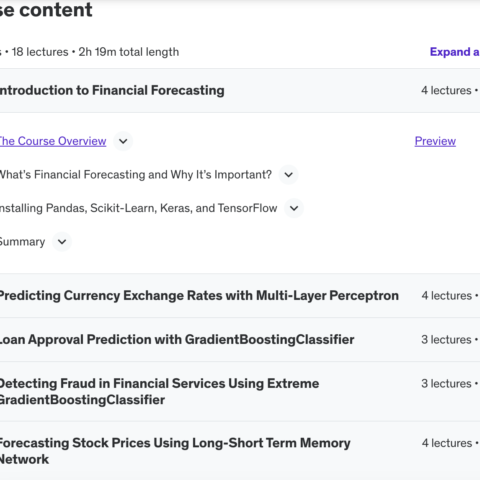Viewport: 480px width, 480px height.
Task: Collapse the Introduction to Financial Forecasting section
Action: pos(240,91)
